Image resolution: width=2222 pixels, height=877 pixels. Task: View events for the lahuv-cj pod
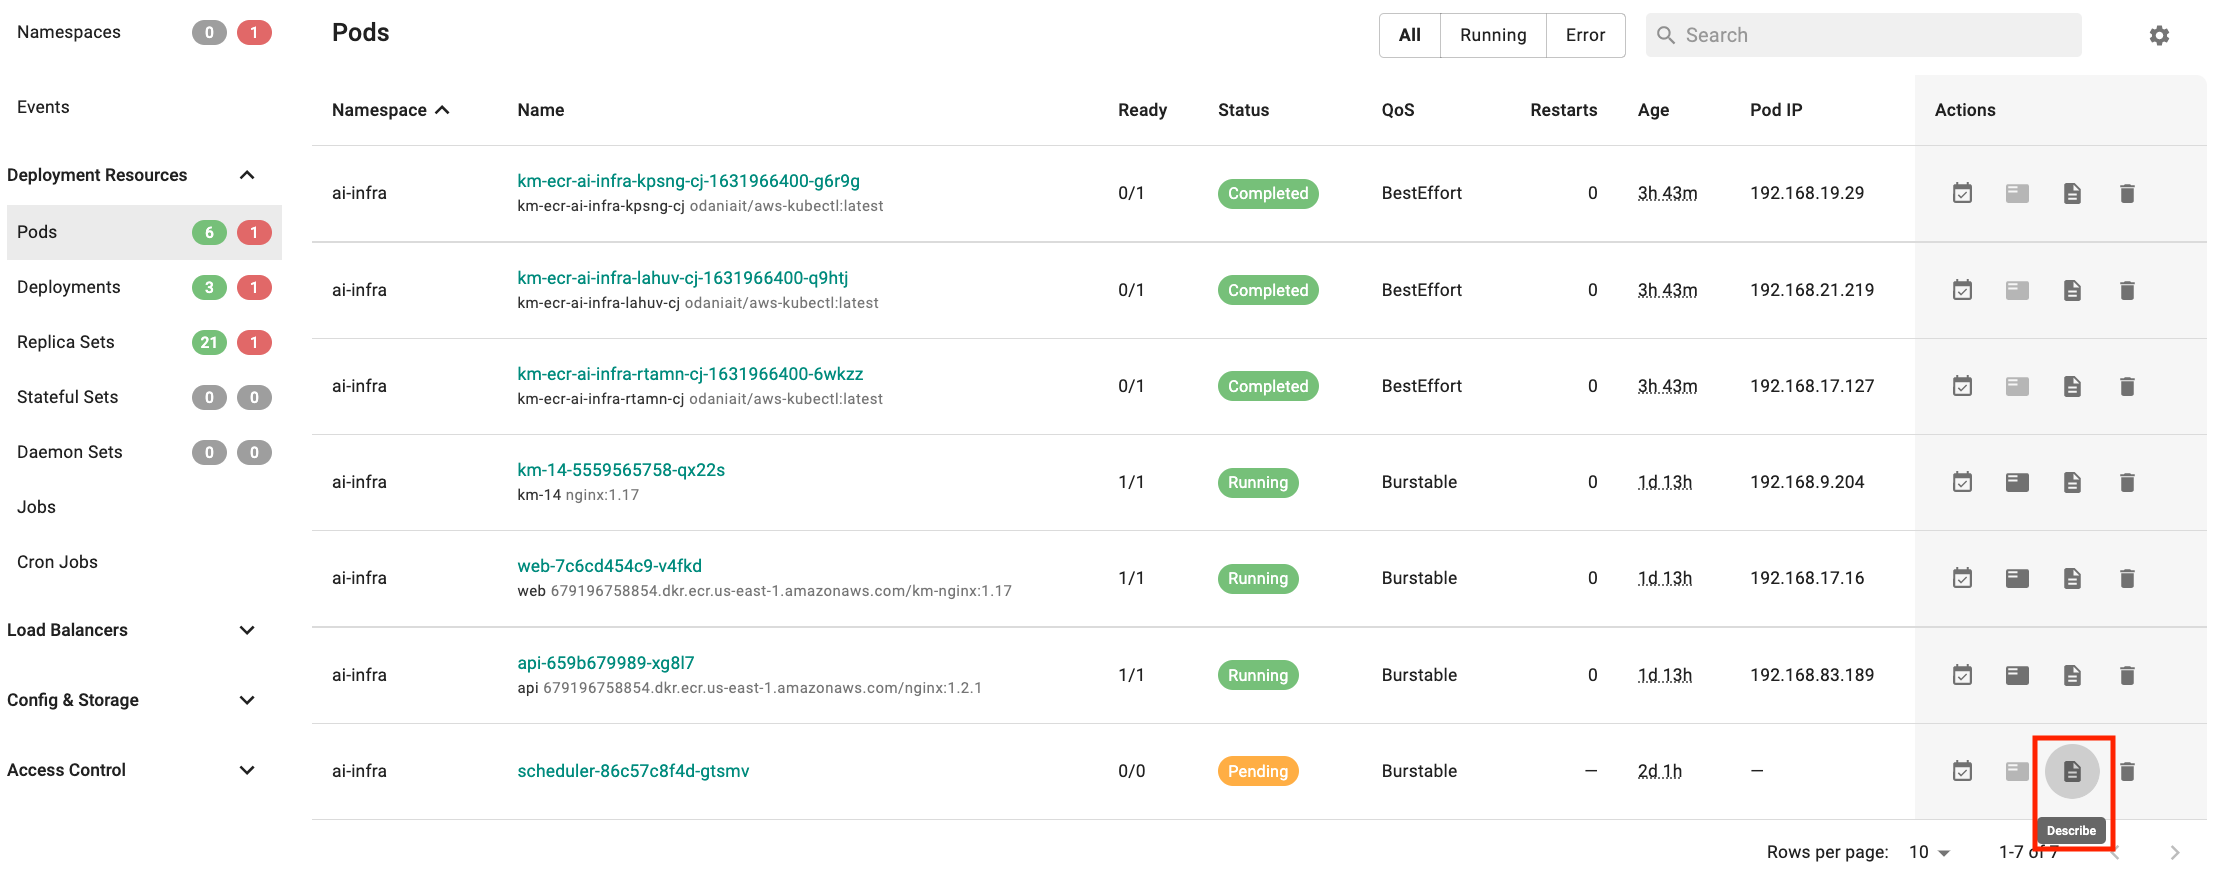click(x=1962, y=290)
